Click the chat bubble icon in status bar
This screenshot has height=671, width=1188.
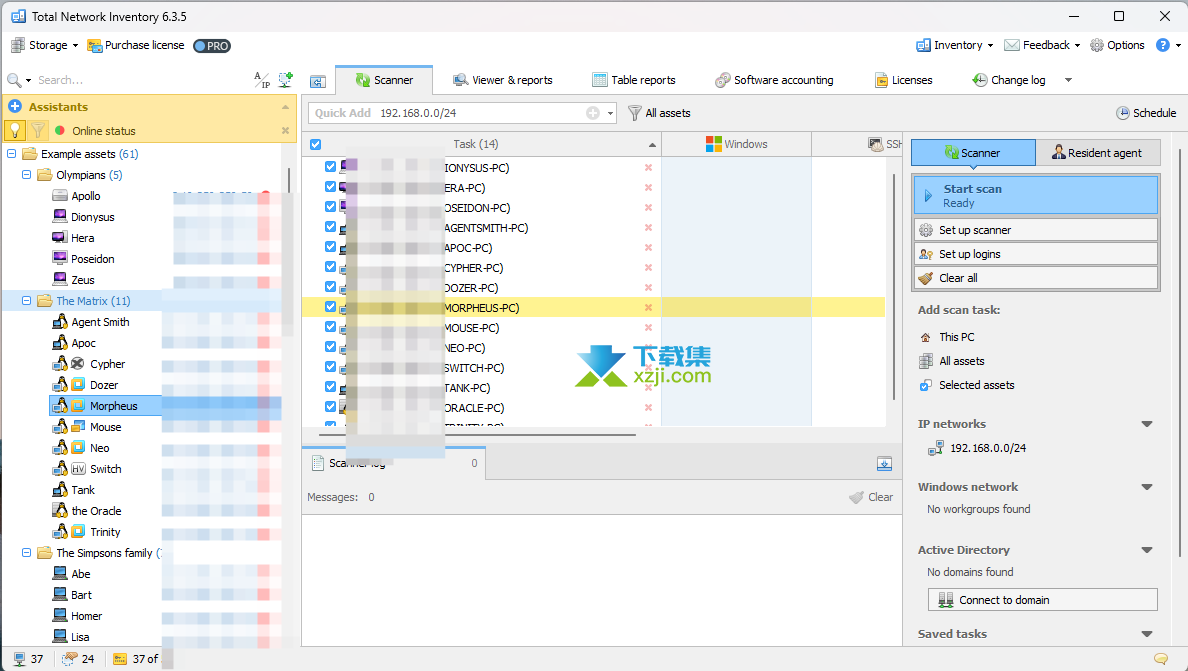tap(1160, 659)
